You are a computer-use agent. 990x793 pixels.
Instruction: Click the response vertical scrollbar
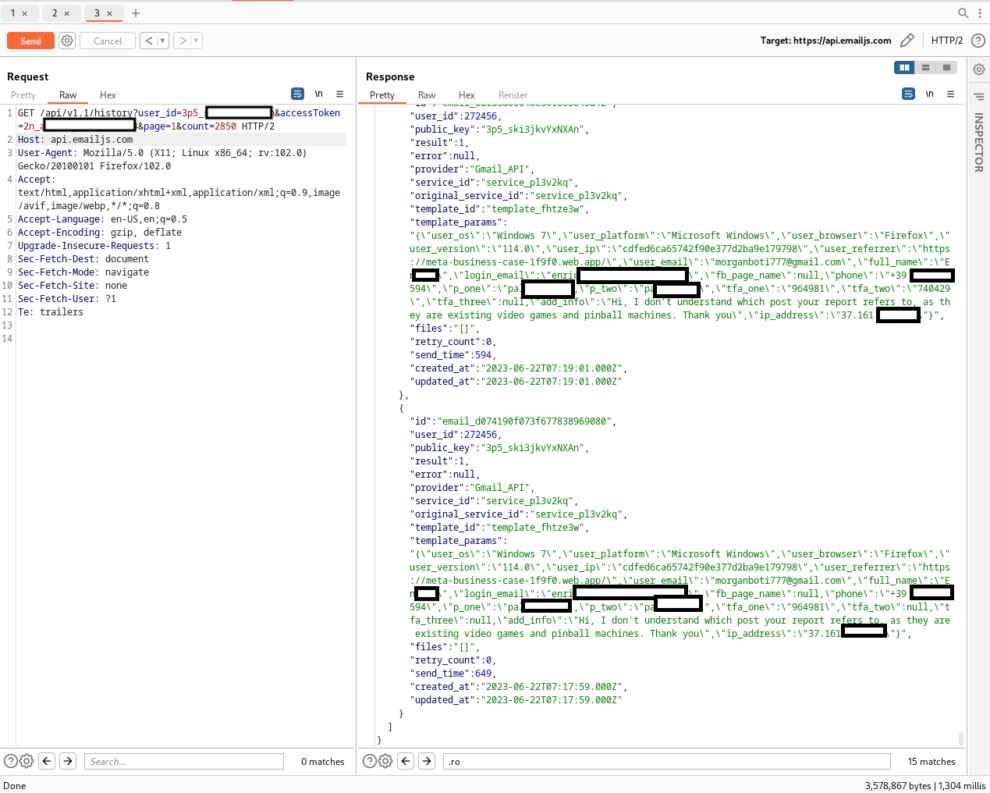[x=961, y=738]
